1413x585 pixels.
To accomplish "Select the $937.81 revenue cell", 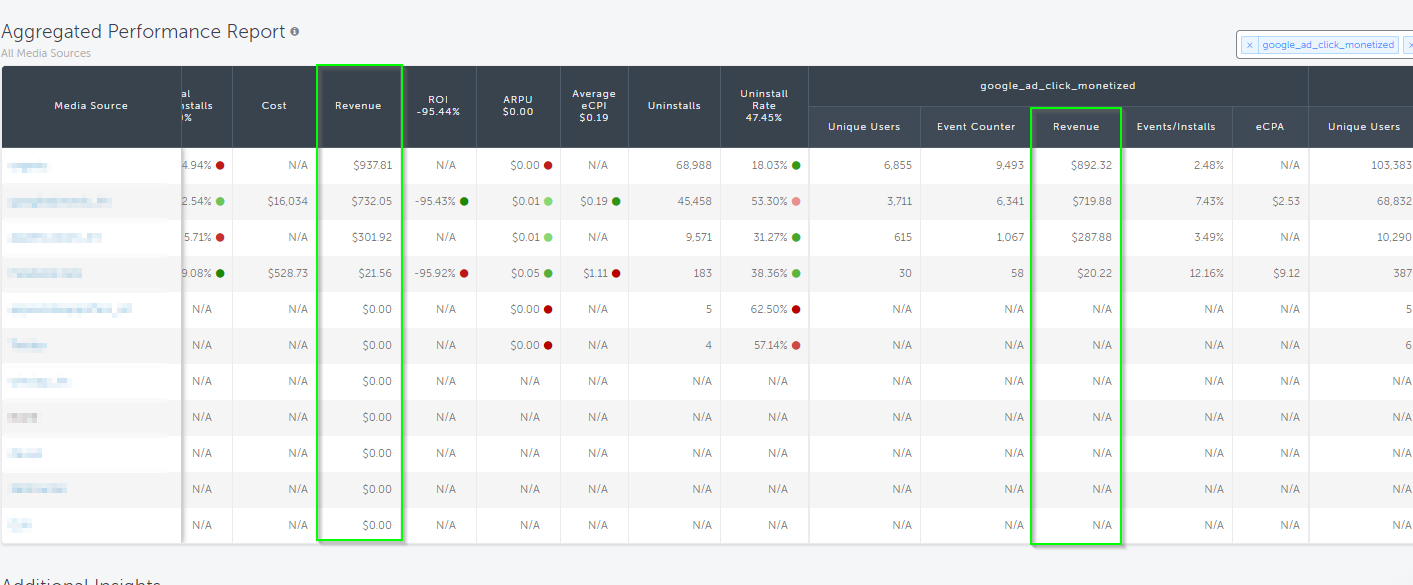I will tap(371, 165).
